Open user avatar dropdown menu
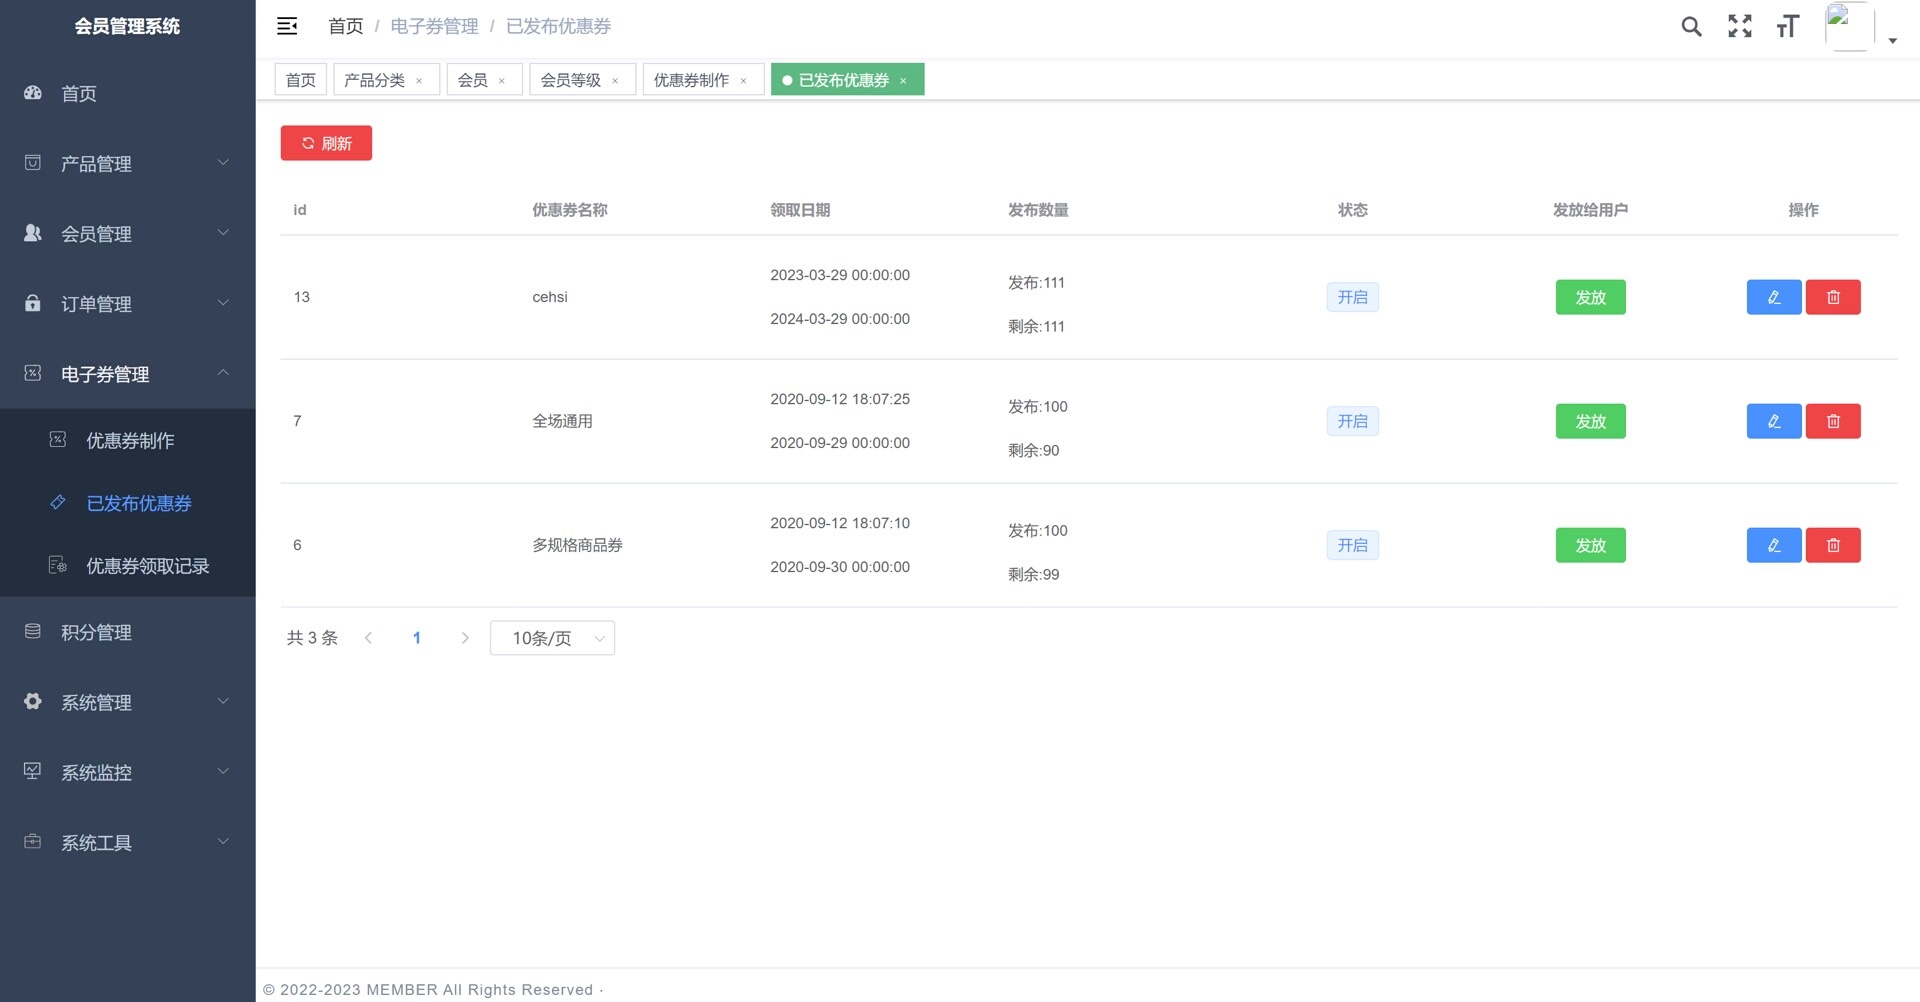Image resolution: width=1920 pixels, height=1002 pixels. [x=1859, y=28]
